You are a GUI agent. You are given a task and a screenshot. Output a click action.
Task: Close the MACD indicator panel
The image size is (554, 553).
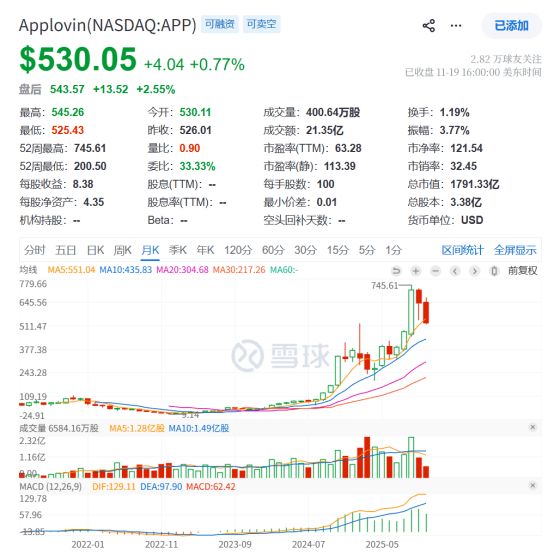(533, 486)
